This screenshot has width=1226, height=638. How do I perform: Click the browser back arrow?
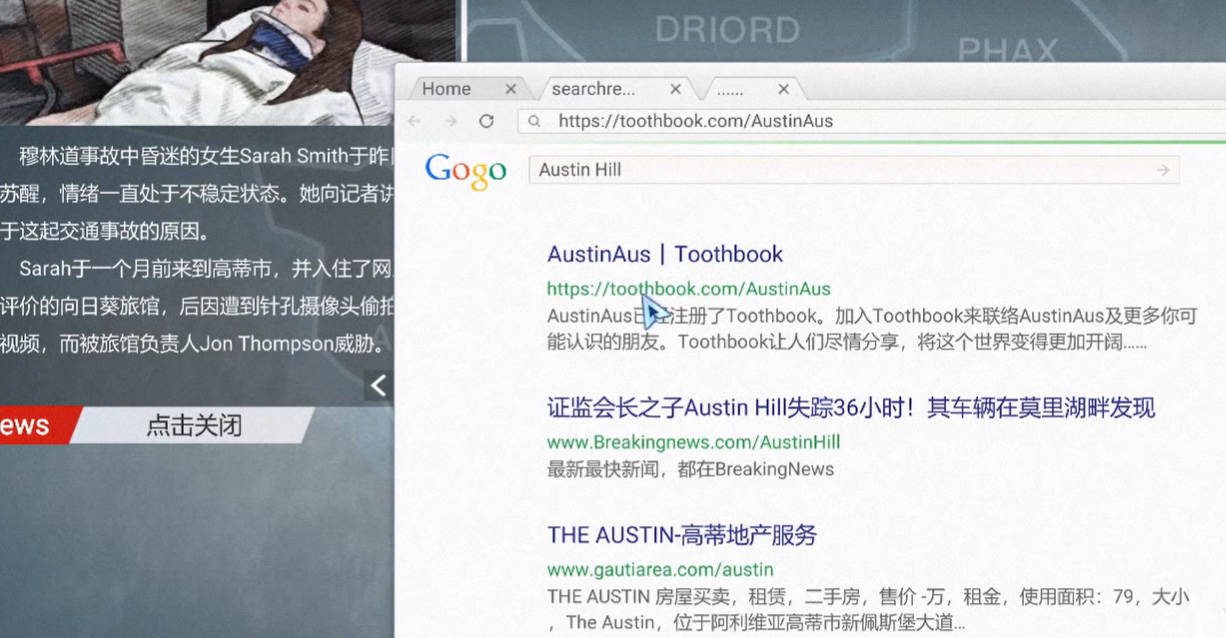click(414, 121)
